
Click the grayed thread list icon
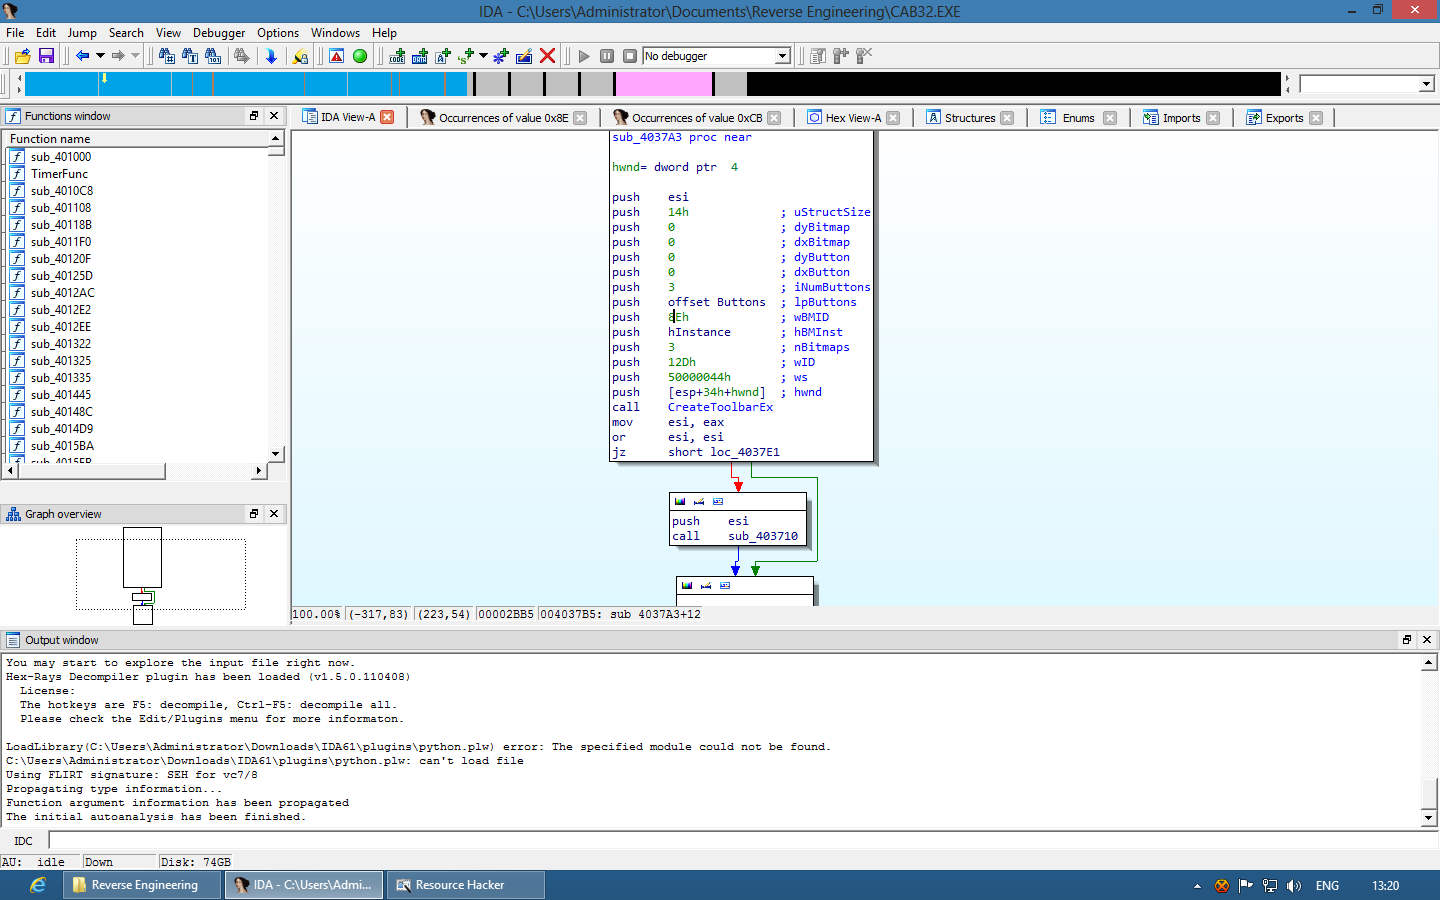pos(841,56)
